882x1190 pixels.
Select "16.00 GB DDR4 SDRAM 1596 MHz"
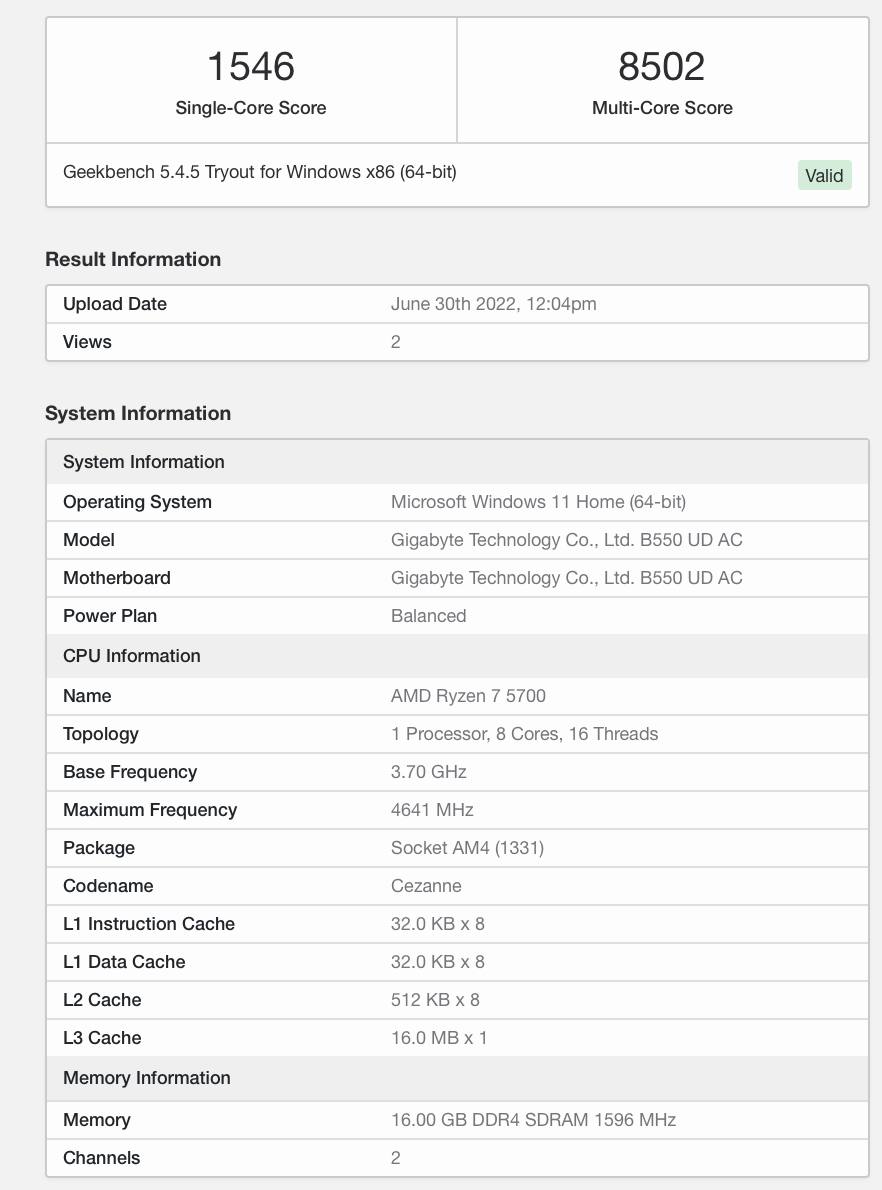533,1119
